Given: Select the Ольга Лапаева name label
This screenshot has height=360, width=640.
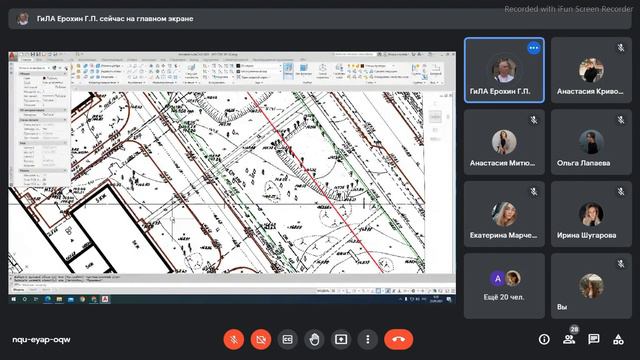Looking at the screenshot, I should click(x=583, y=163).
